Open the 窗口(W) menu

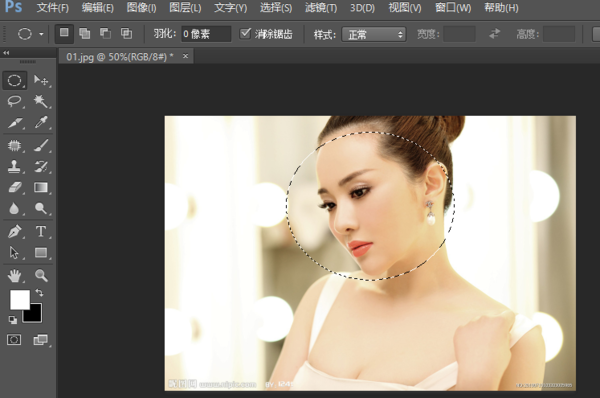453,8
